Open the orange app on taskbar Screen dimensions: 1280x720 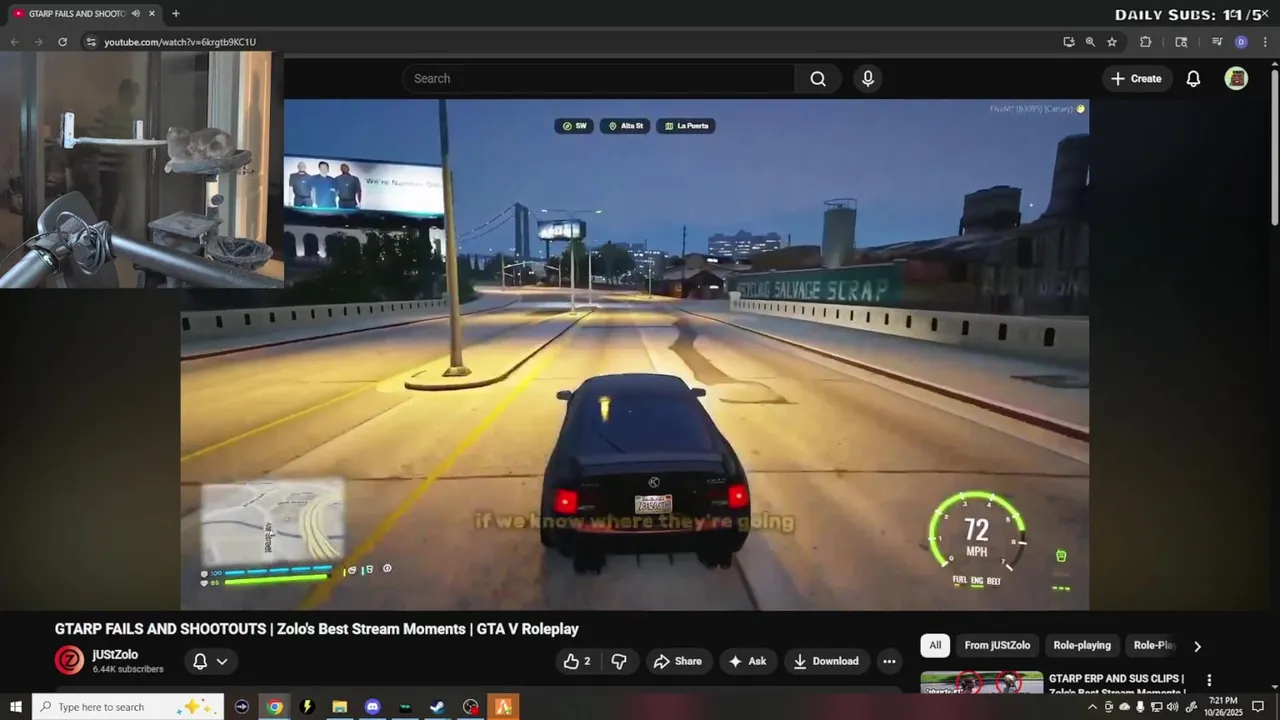click(503, 707)
